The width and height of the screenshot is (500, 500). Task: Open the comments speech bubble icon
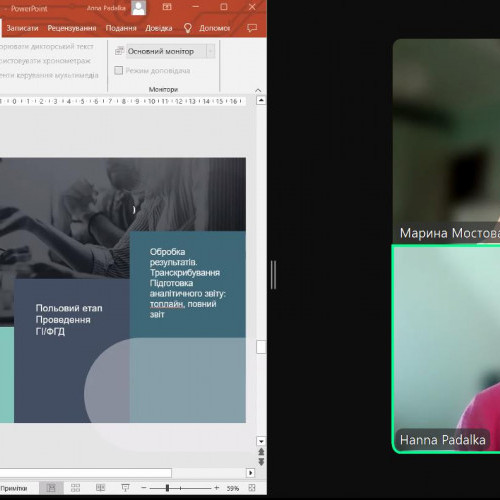coord(252,28)
